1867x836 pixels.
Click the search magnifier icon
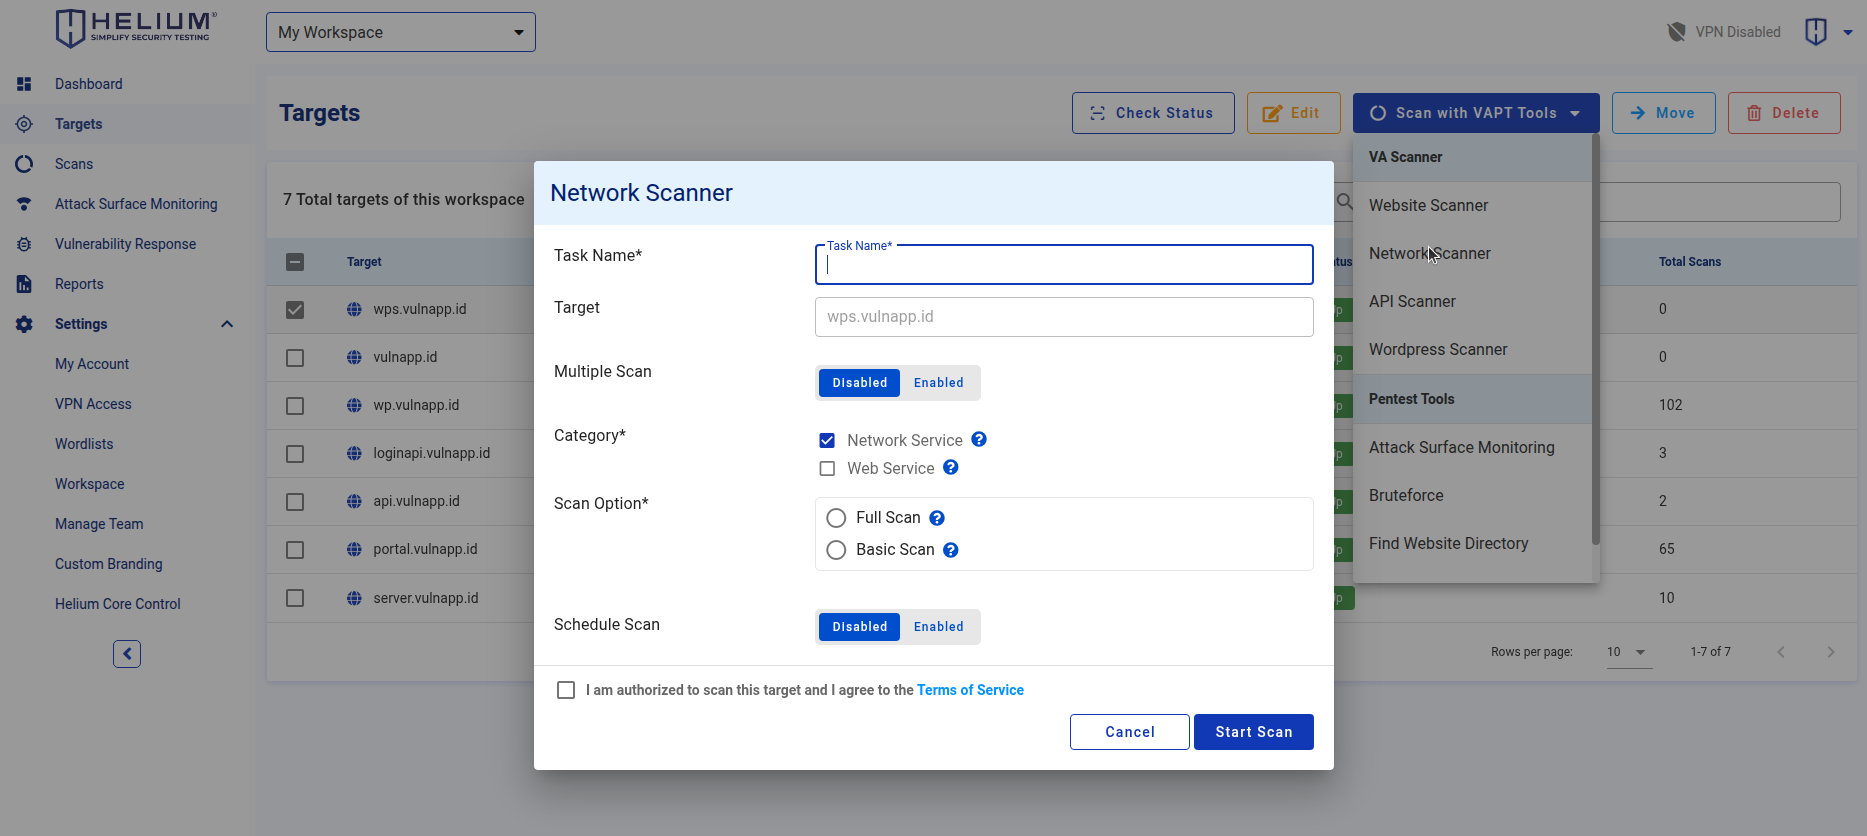[1345, 201]
